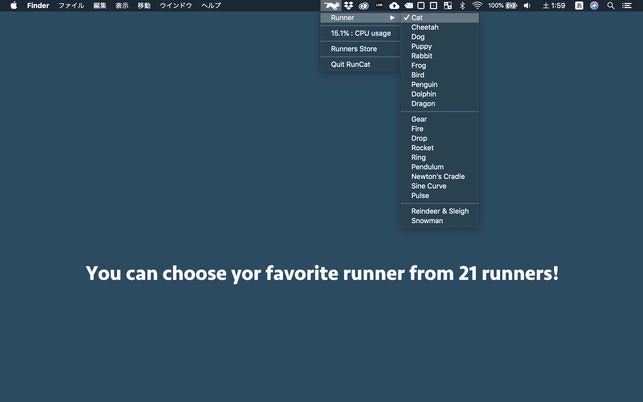This screenshot has height=402, width=643.
Task: Select the Drop runner
Action: pyautogui.click(x=440, y=138)
